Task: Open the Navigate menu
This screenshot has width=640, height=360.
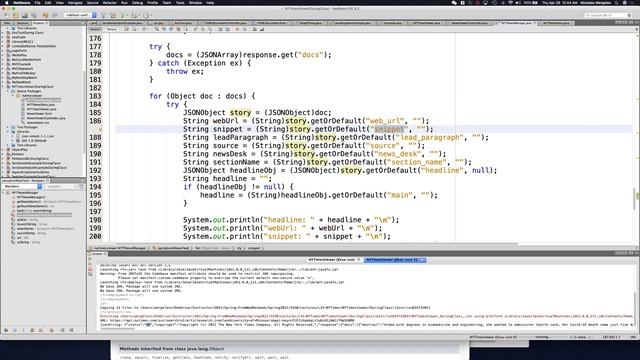Action: point(75,3)
